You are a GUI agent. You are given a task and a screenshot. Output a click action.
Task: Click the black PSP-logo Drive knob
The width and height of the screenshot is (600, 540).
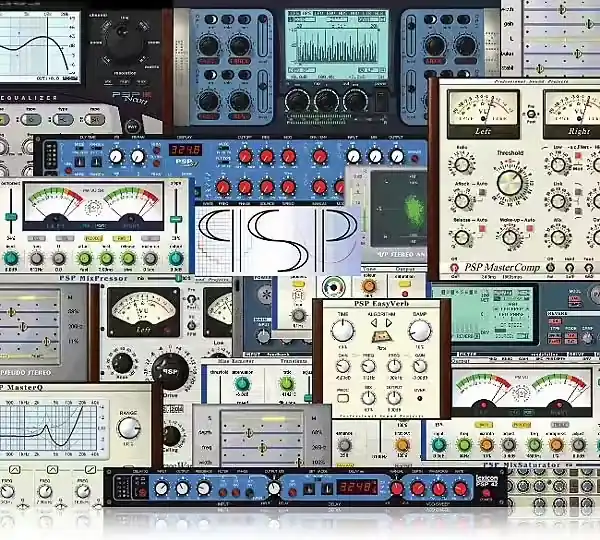pyautogui.click(x=170, y=371)
